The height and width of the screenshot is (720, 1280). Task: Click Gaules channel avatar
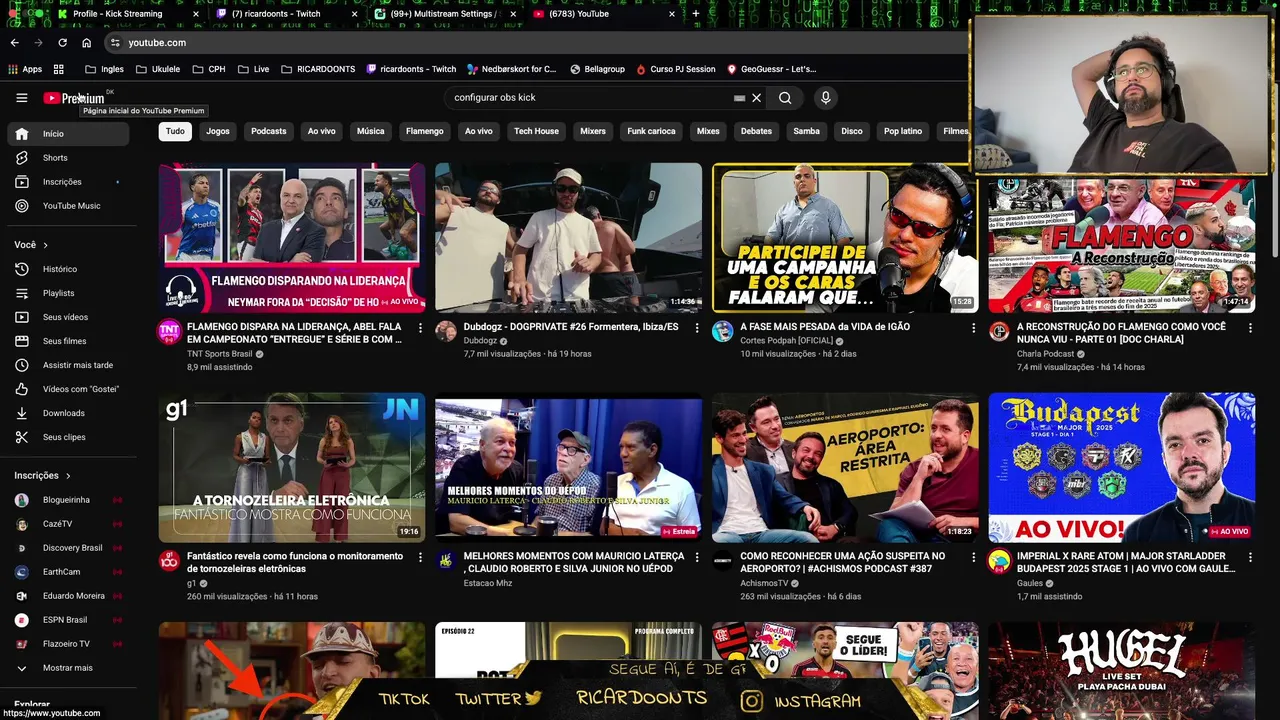pyautogui.click(x=999, y=561)
